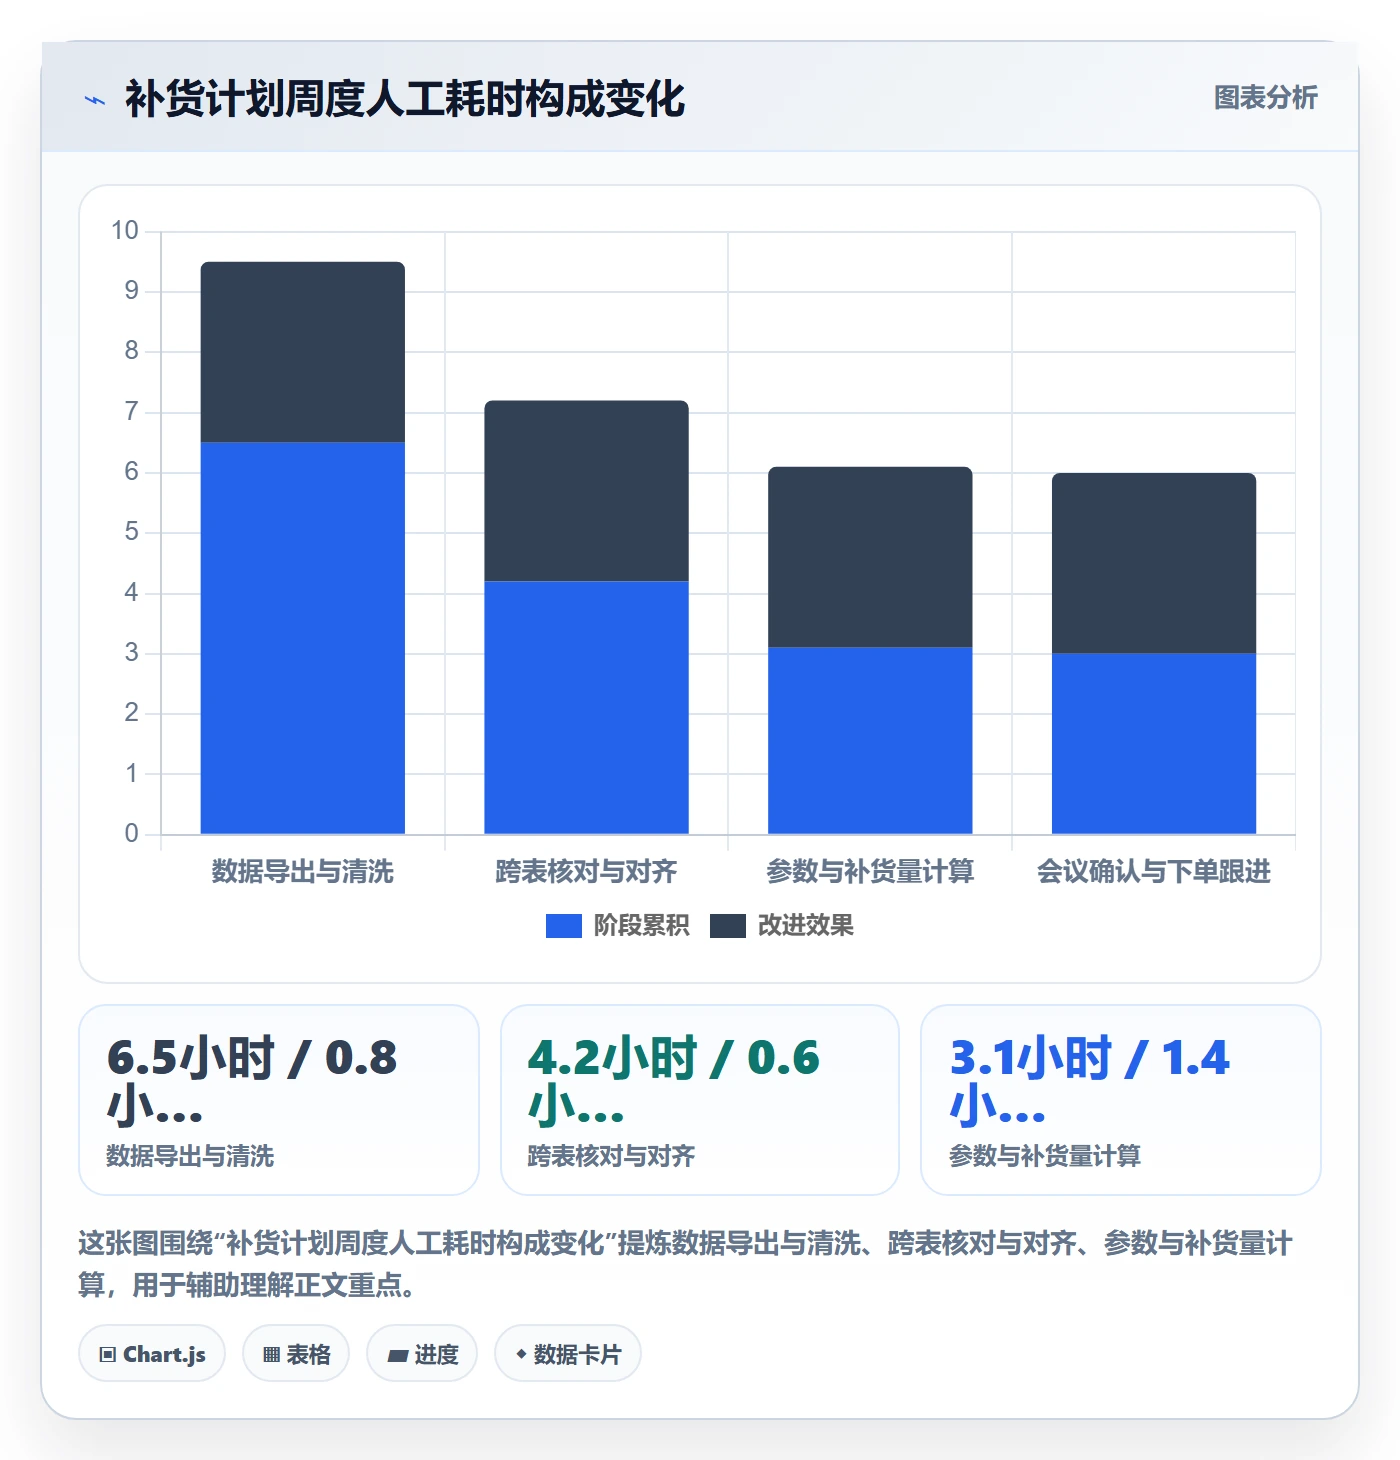Toggle the dark 改进效果 legend swatch
Image resolution: width=1400 pixels, height=1460 pixels.
[728, 926]
